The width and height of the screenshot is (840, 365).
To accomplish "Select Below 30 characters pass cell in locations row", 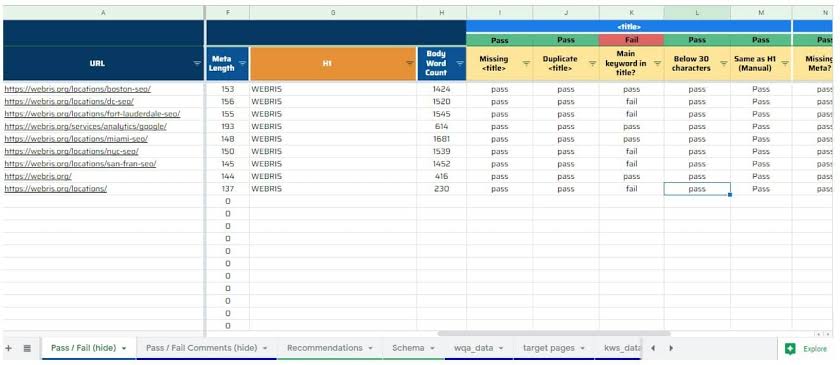I will (697, 189).
